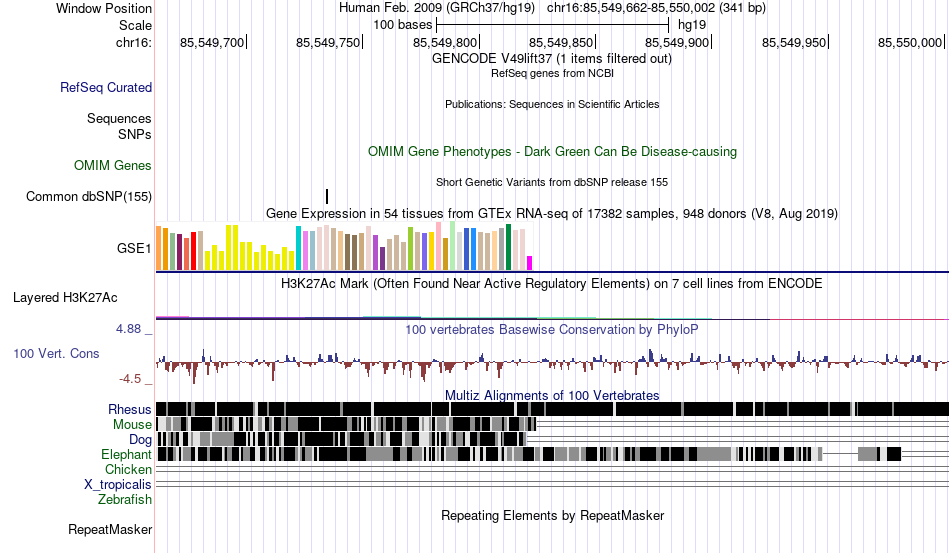The width and height of the screenshot is (950, 553).
Task: Click the Rhesus alignment block row
Action: 552,409
